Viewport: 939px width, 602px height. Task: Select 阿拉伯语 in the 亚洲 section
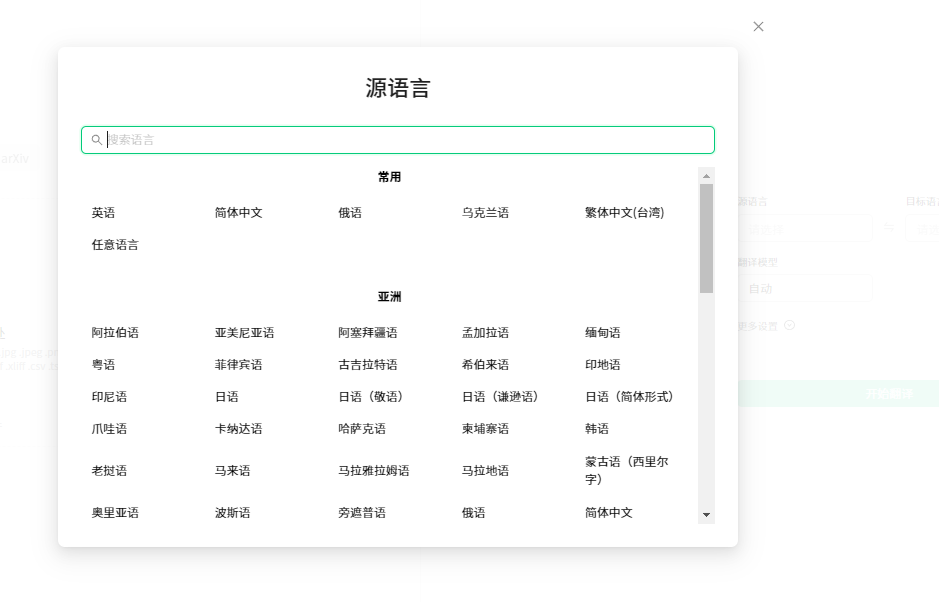115,333
